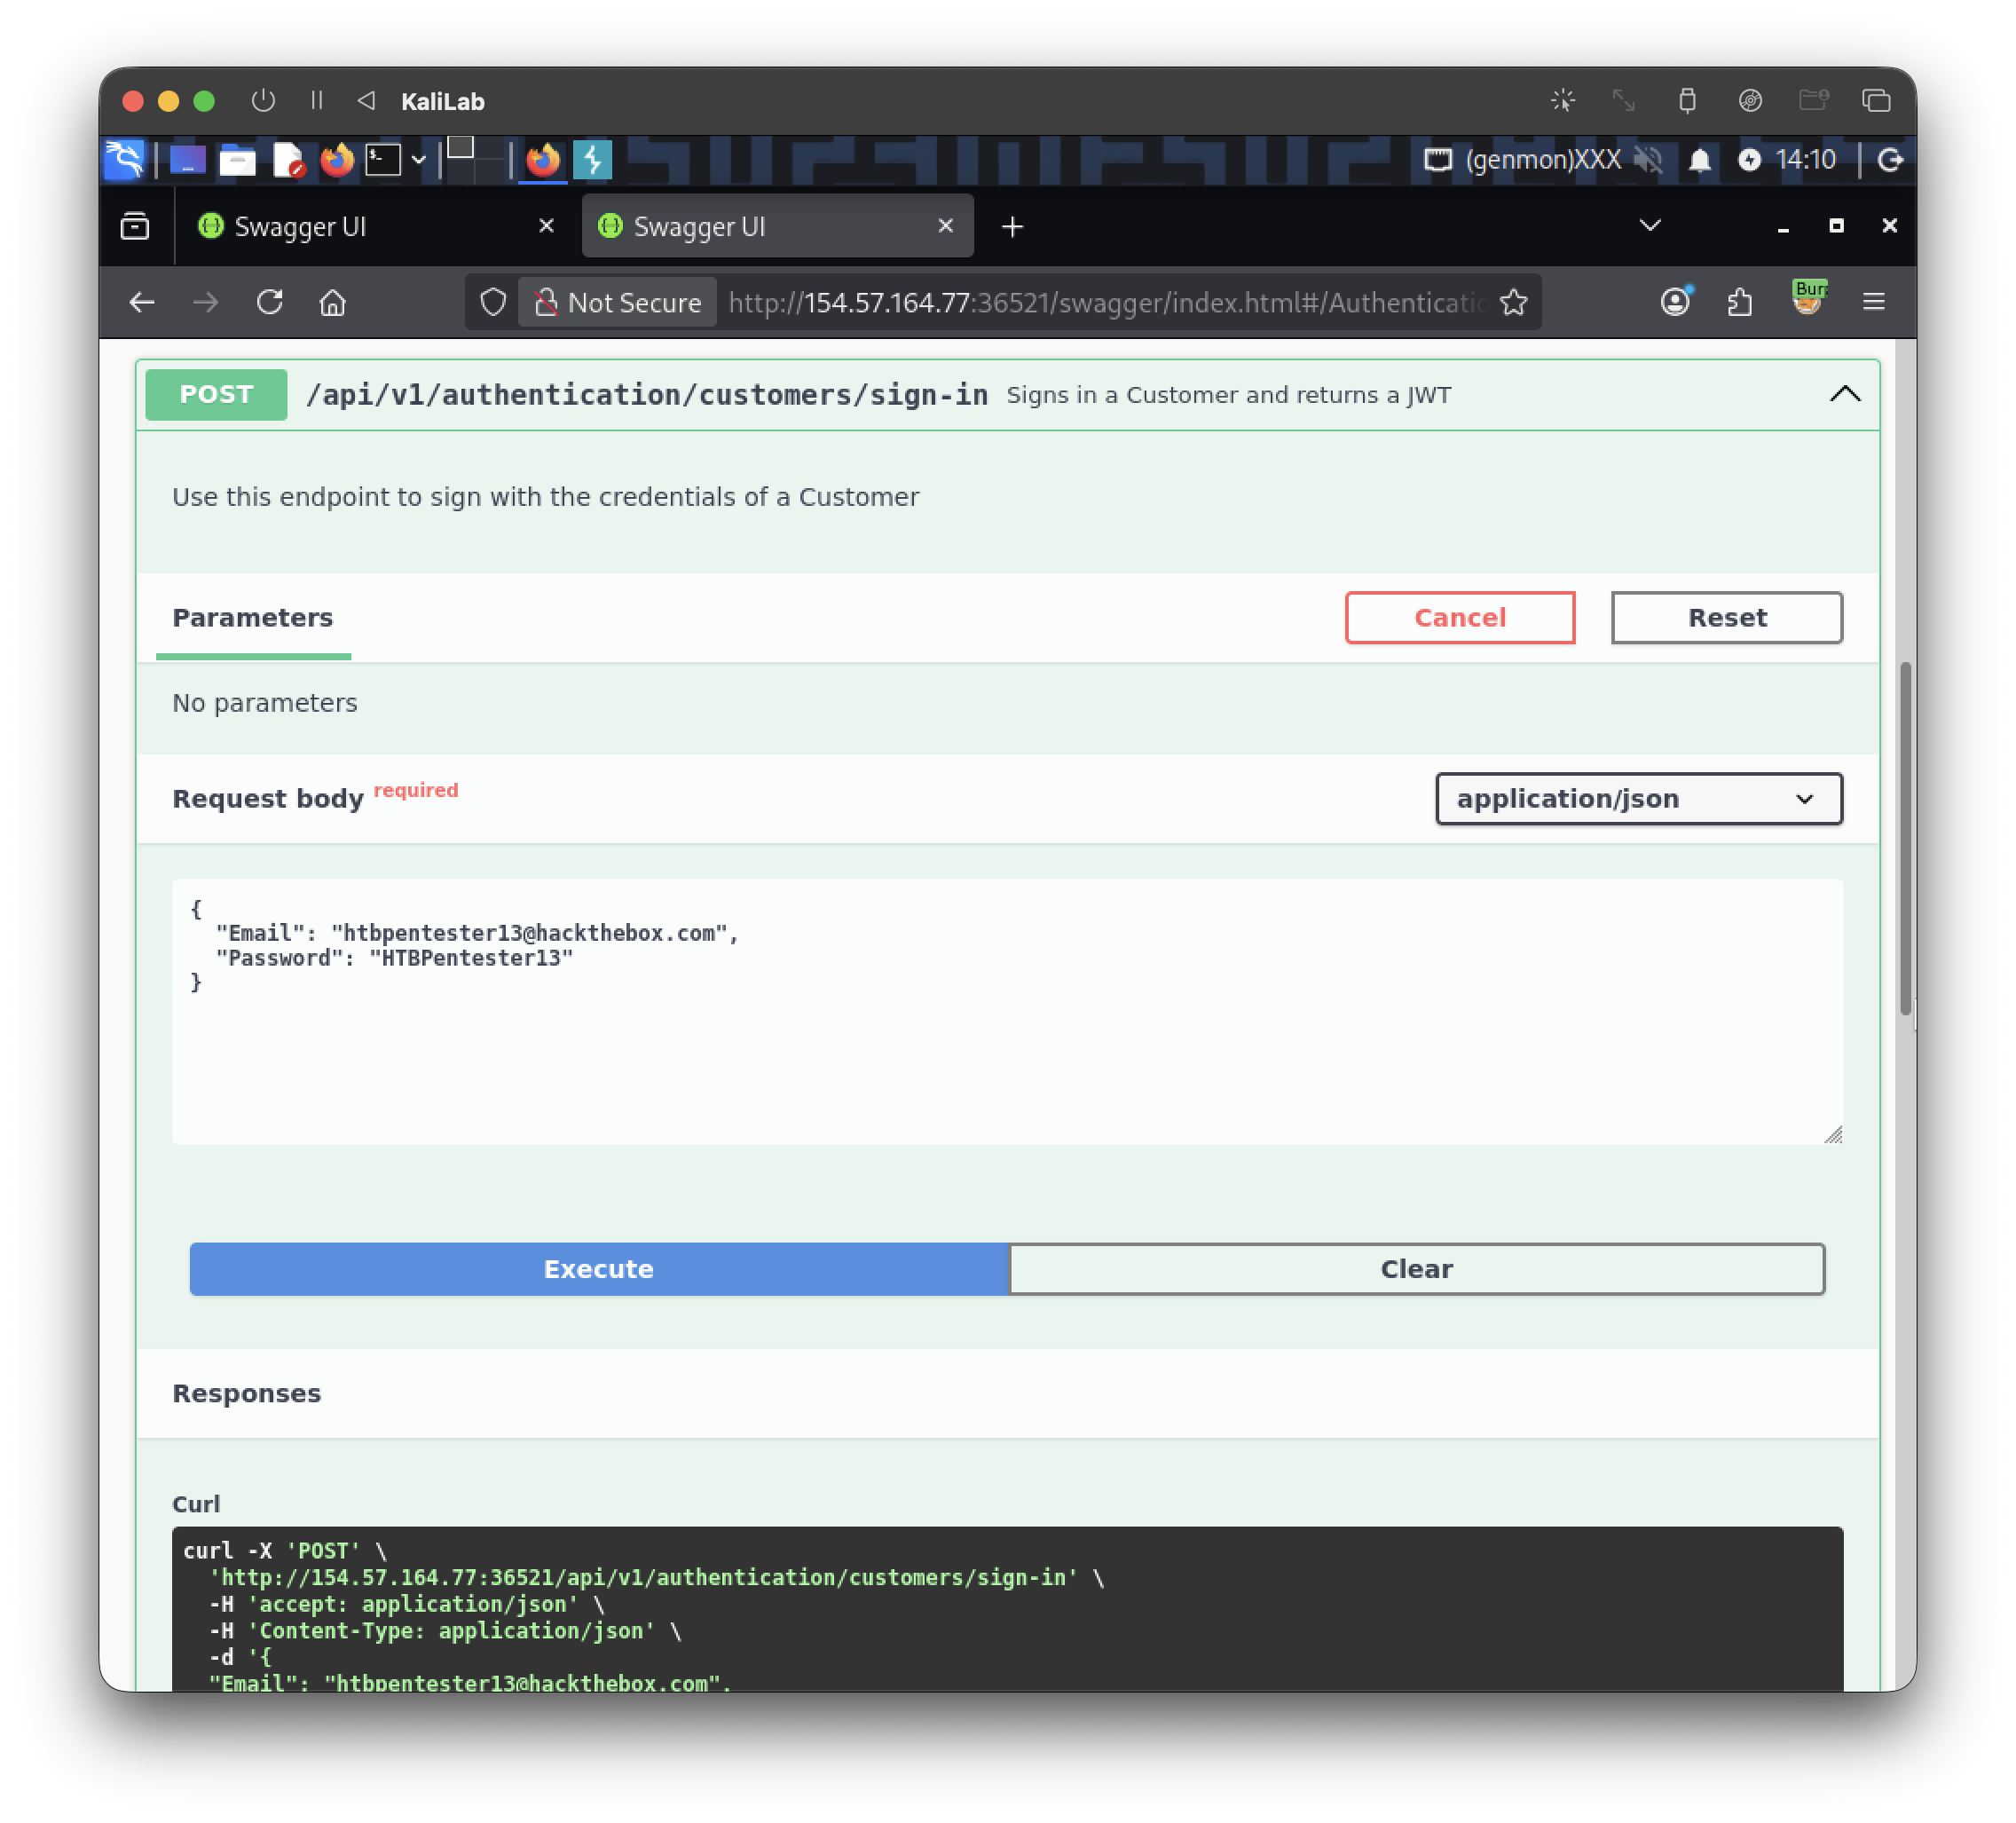Click the notification bell in the Kali panel

[1699, 160]
